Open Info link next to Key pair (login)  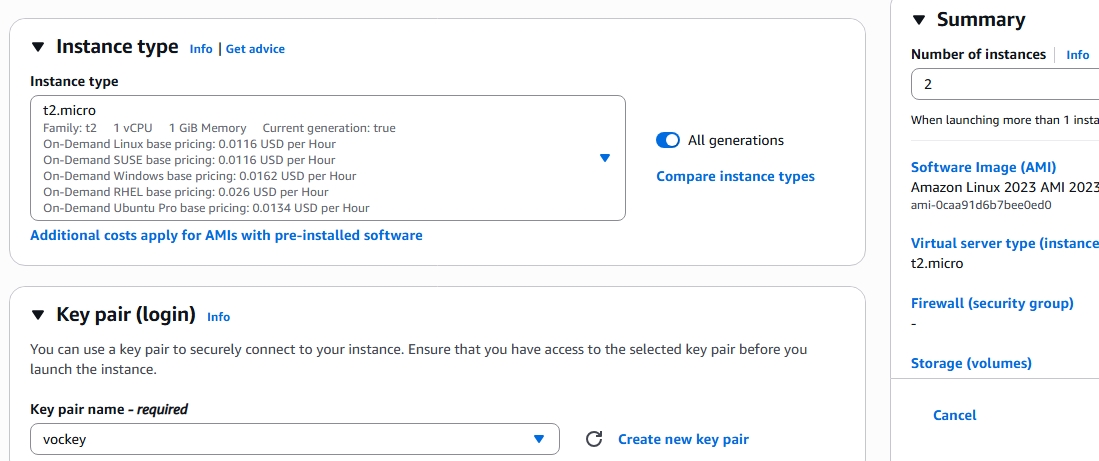click(x=218, y=317)
